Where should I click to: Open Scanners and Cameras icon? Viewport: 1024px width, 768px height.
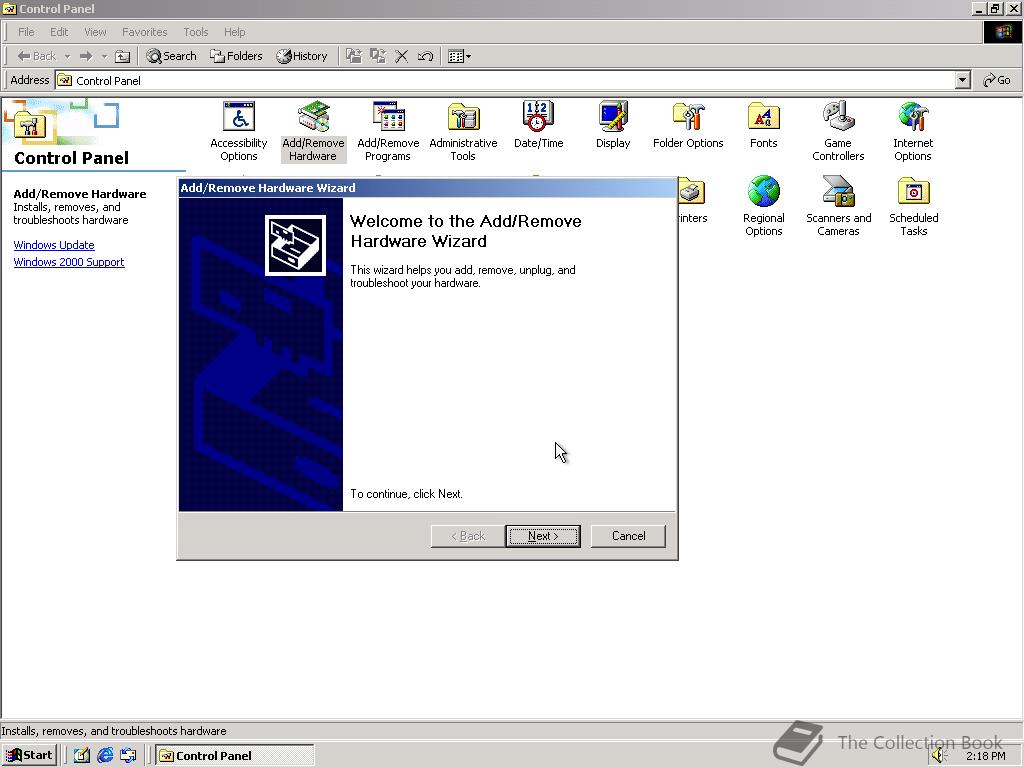[839, 206]
